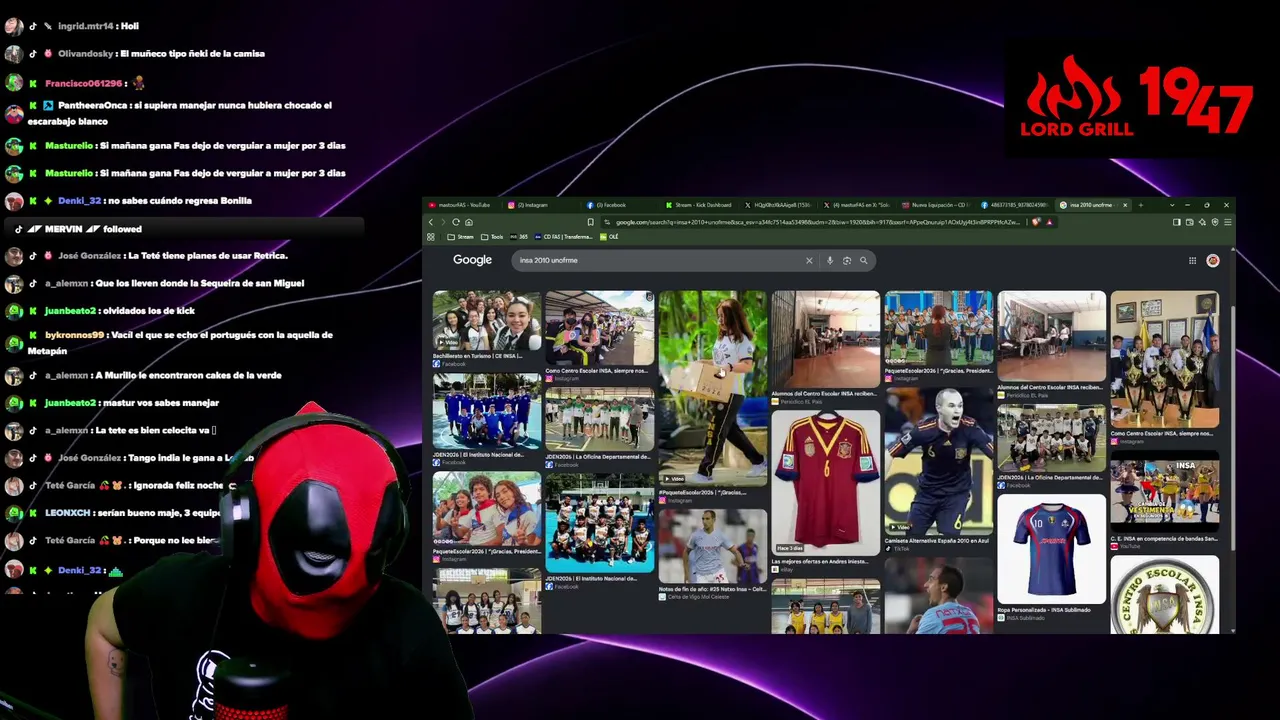Open the Natxo Insa Celta player photo
Image resolution: width=1280 pixels, height=720 pixels.
[x=713, y=547]
